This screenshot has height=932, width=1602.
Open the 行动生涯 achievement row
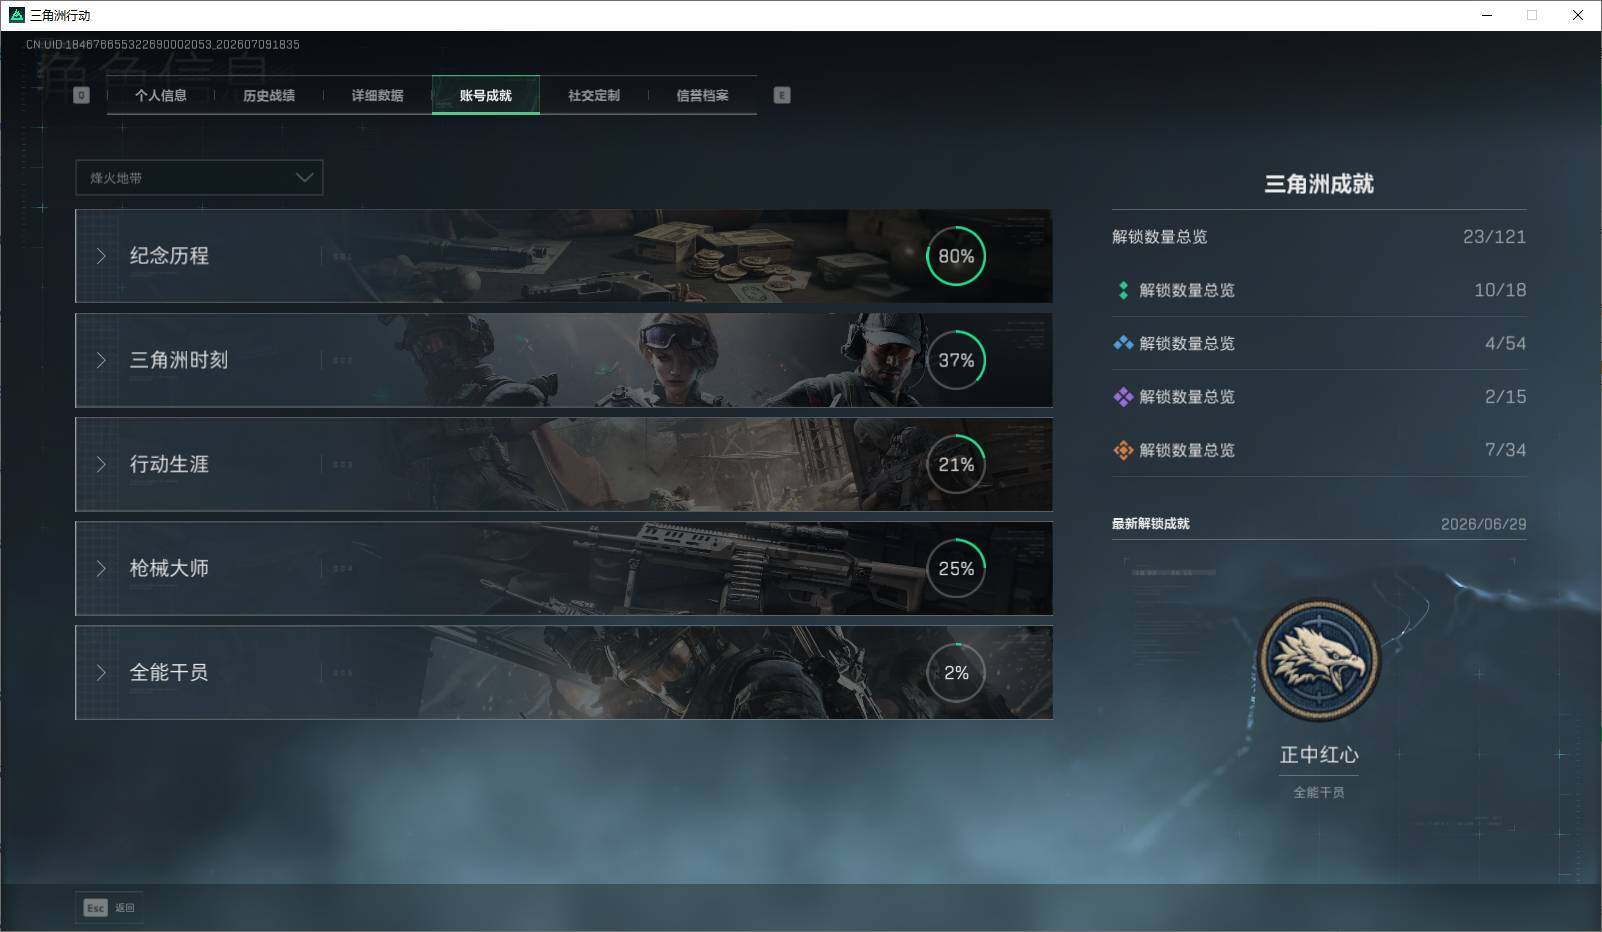coord(564,464)
